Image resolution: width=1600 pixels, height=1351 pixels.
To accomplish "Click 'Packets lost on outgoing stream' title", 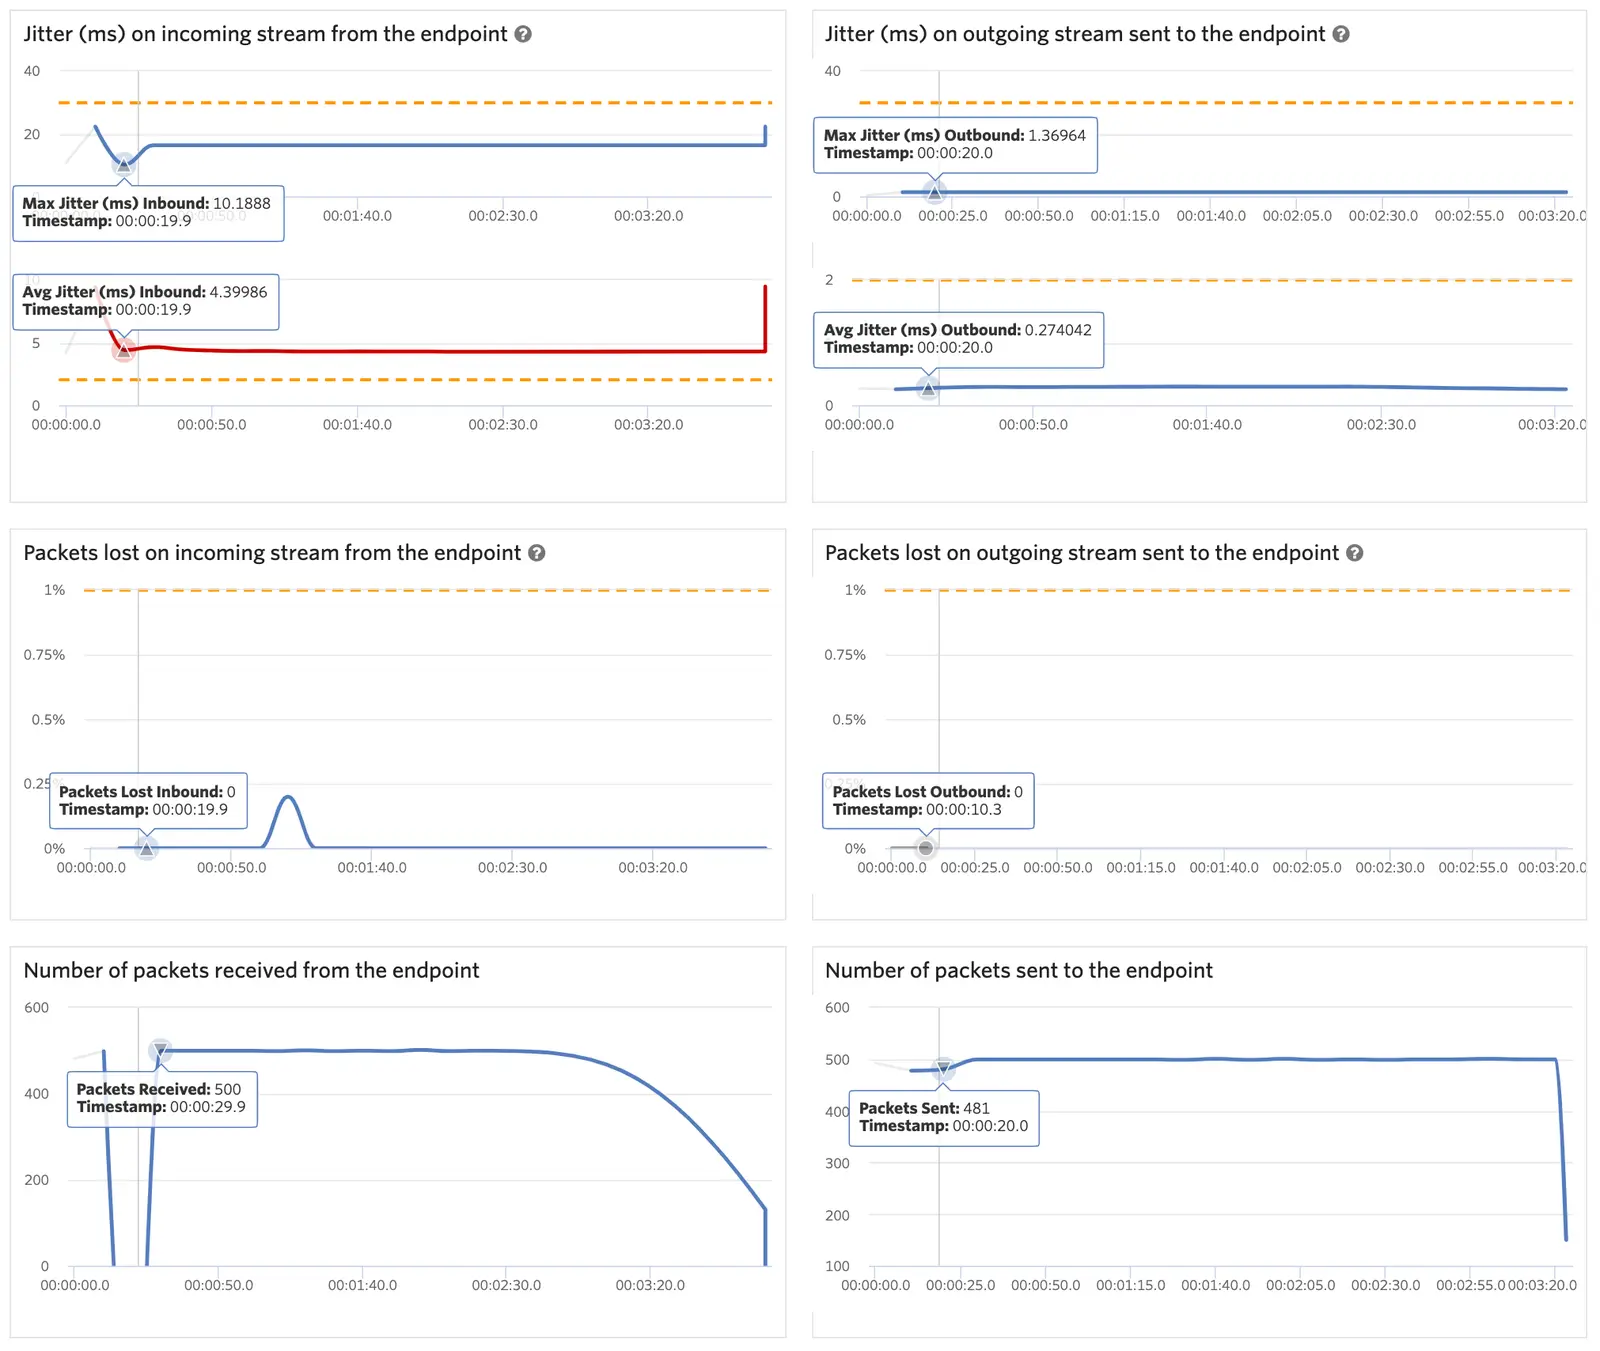I will (x=1082, y=553).
